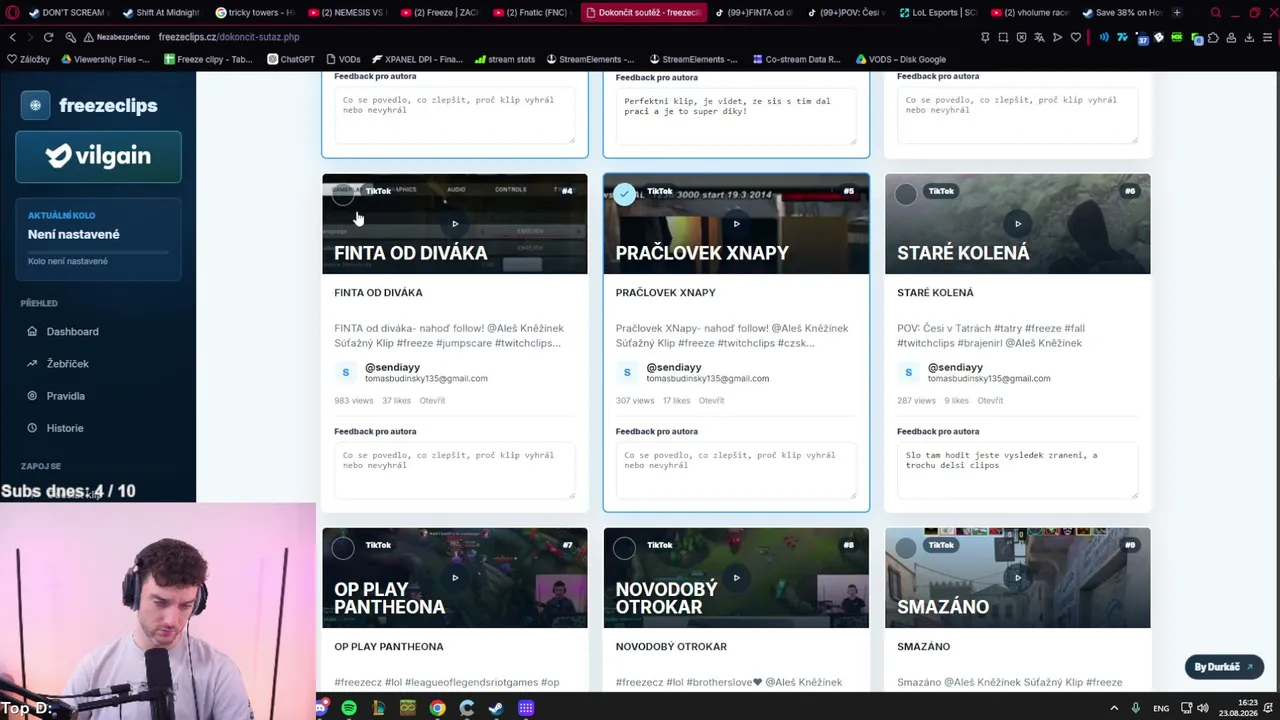Open the VODS – Disk Google bookmark
This screenshot has width=1280, height=720.
point(901,59)
